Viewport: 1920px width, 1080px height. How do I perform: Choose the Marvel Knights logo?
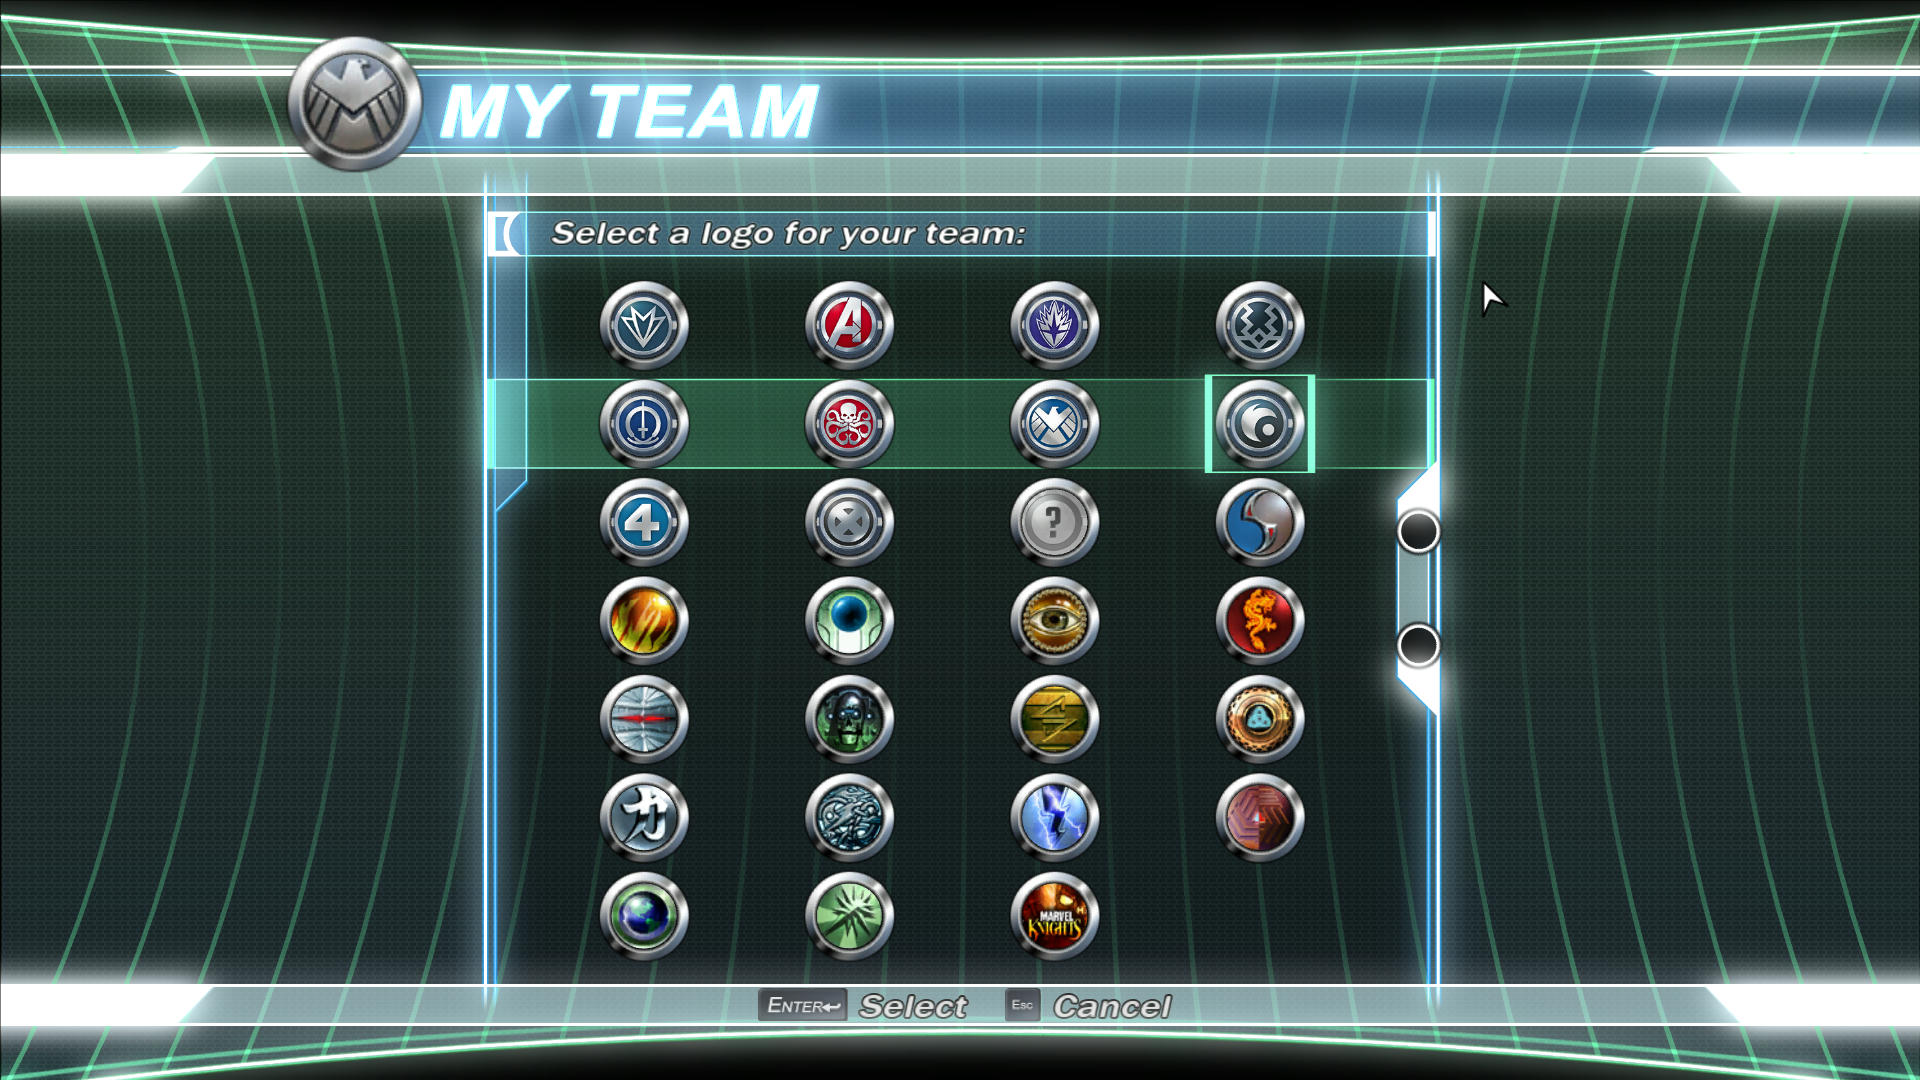[1054, 916]
